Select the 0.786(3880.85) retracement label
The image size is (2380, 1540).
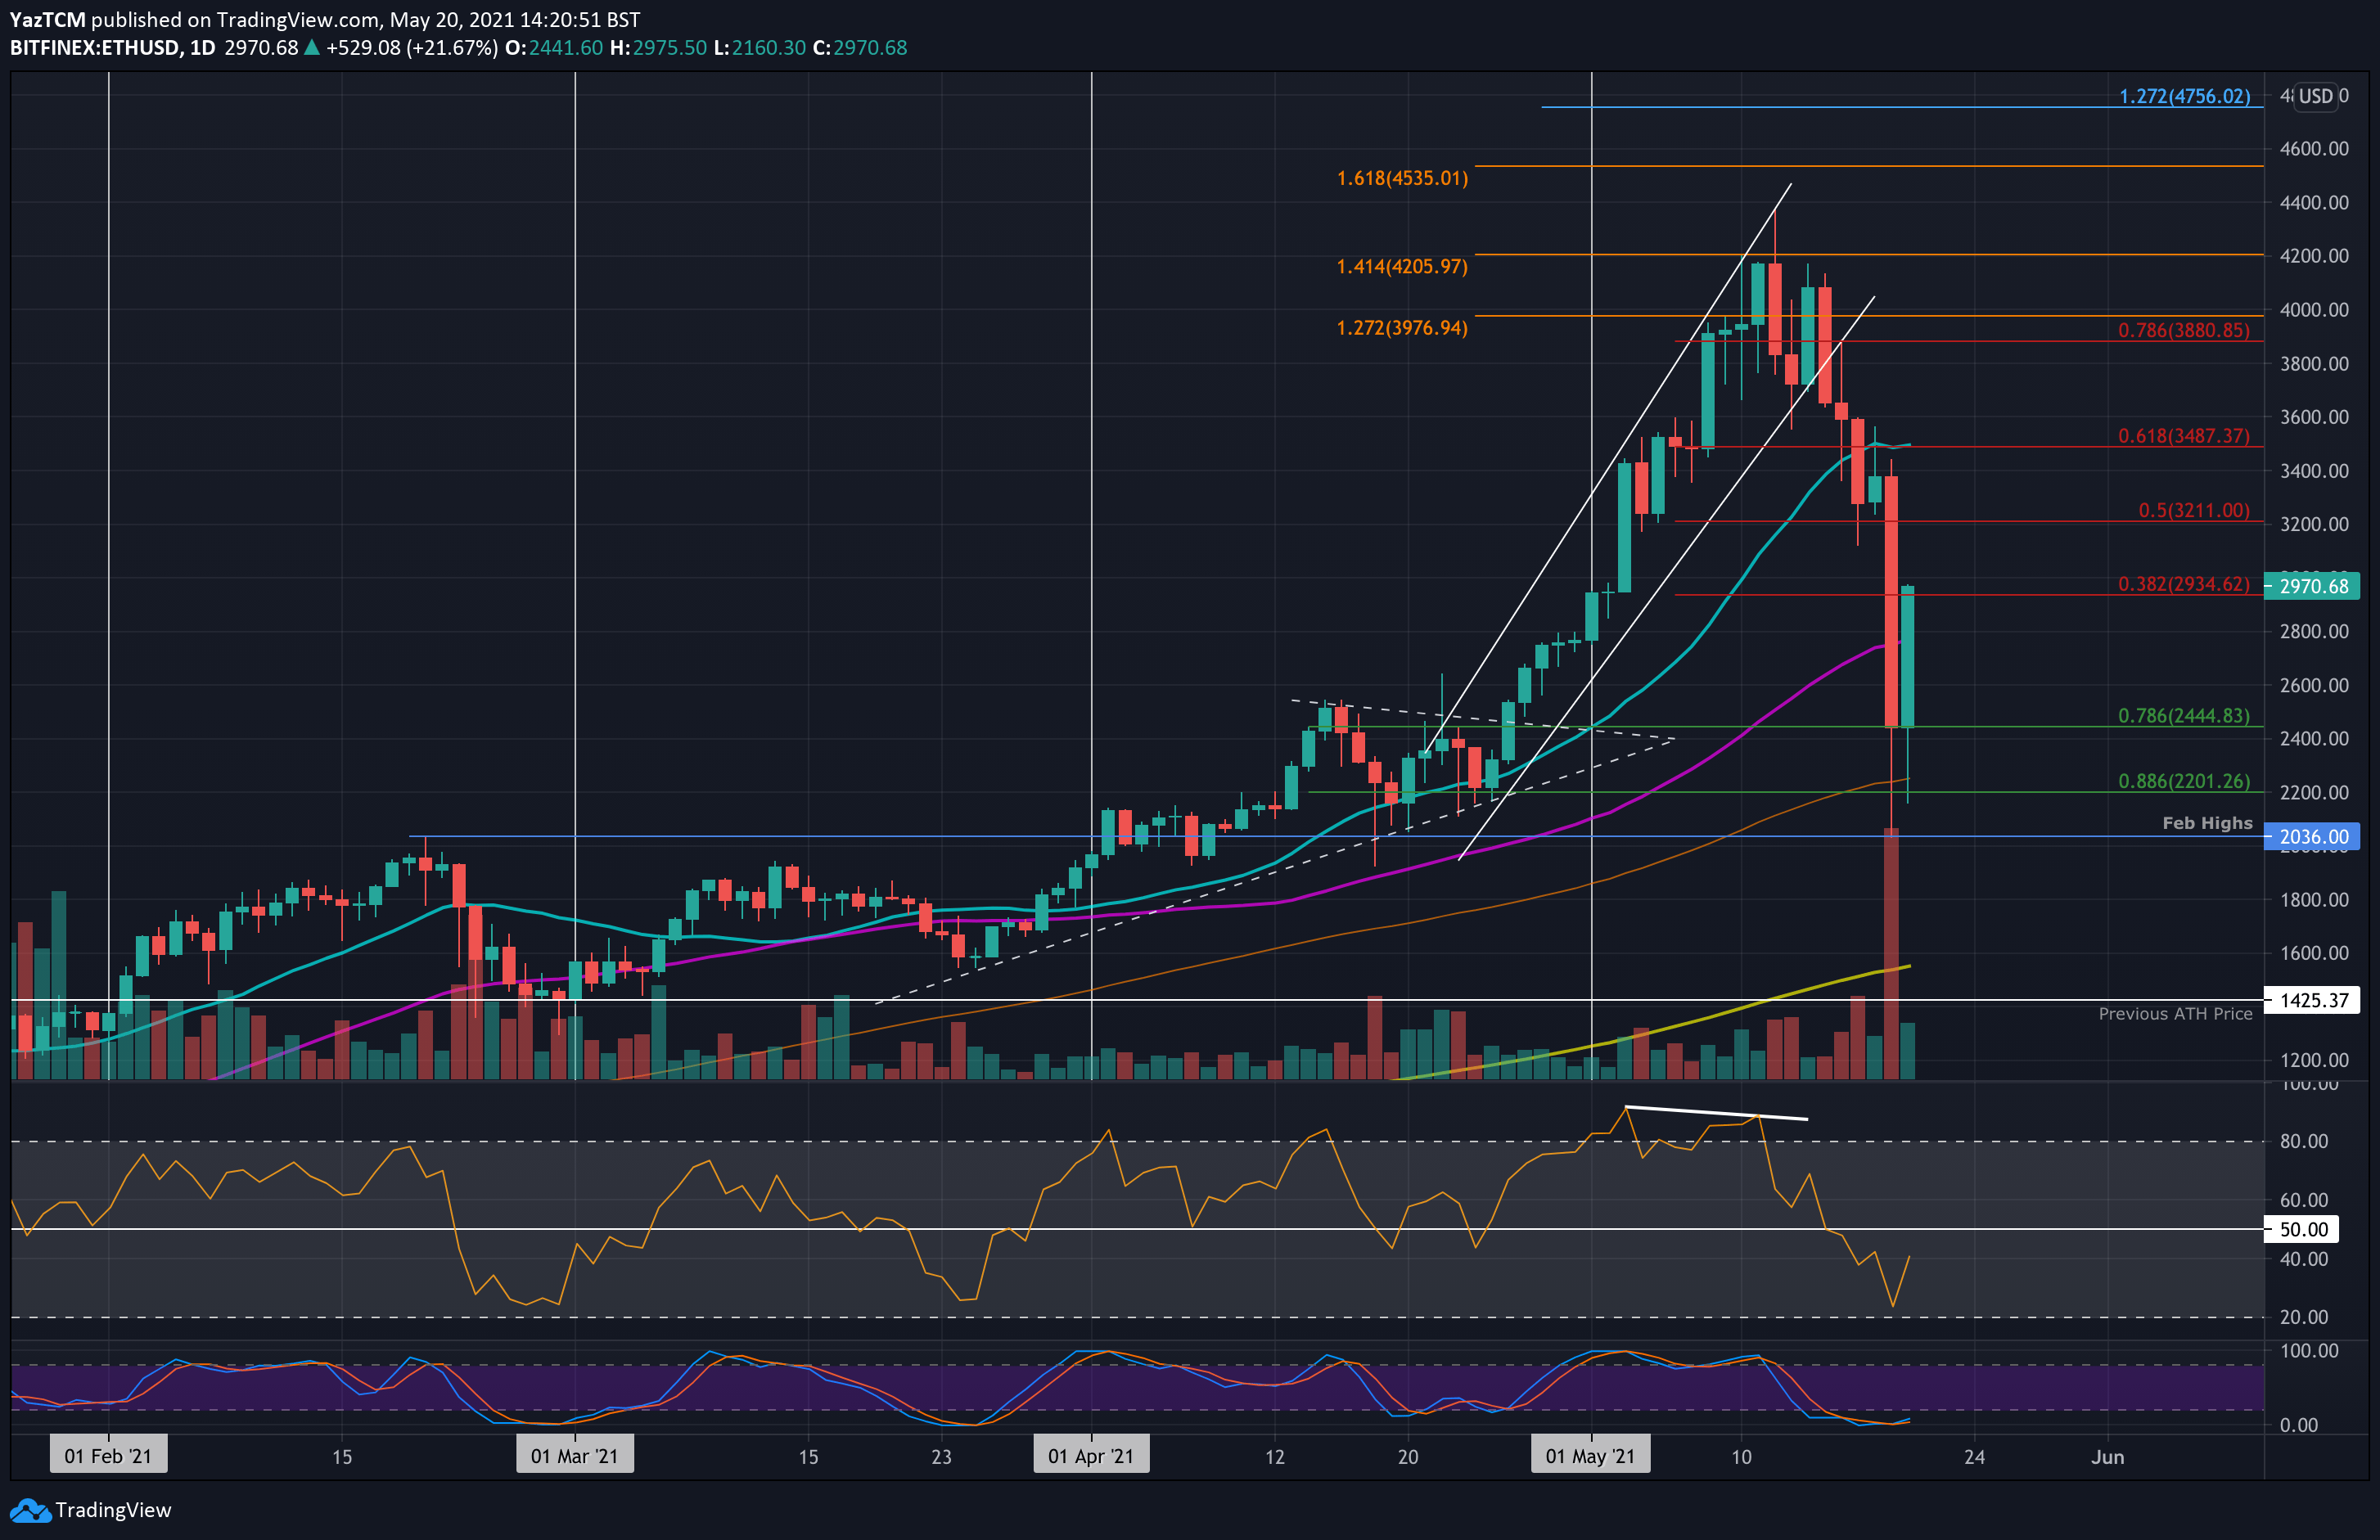(2184, 330)
